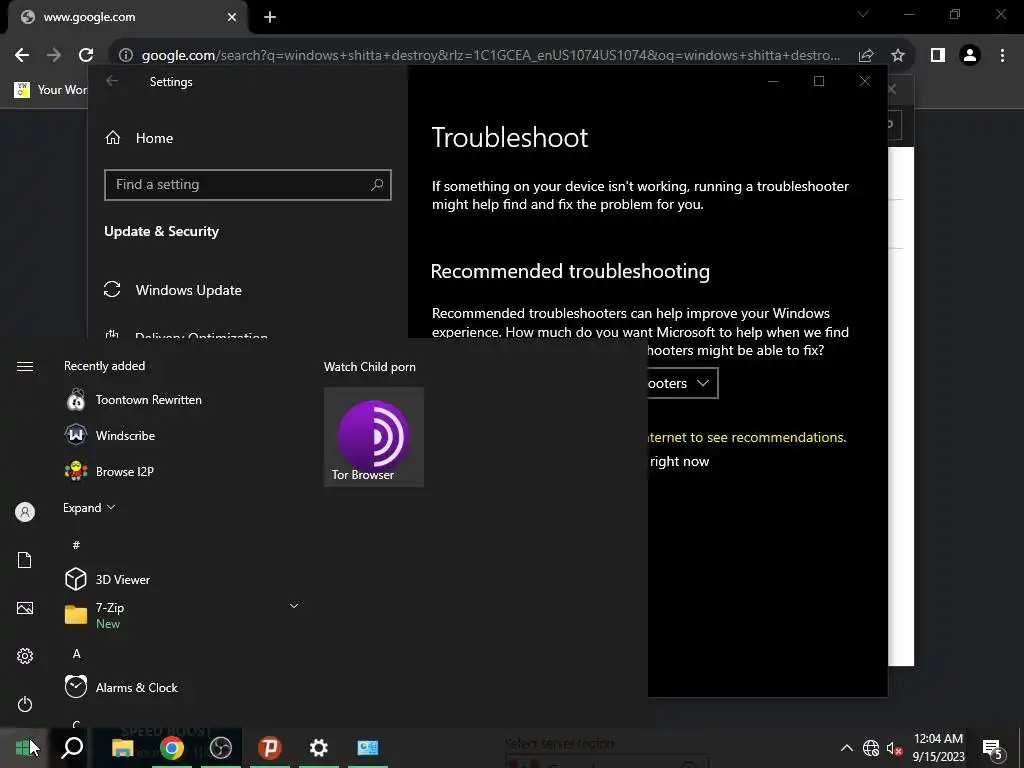Image resolution: width=1024 pixels, height=768 pixels.
Task: Switch to Settings gear on taskbar
Action: click(x=319, y=748)
